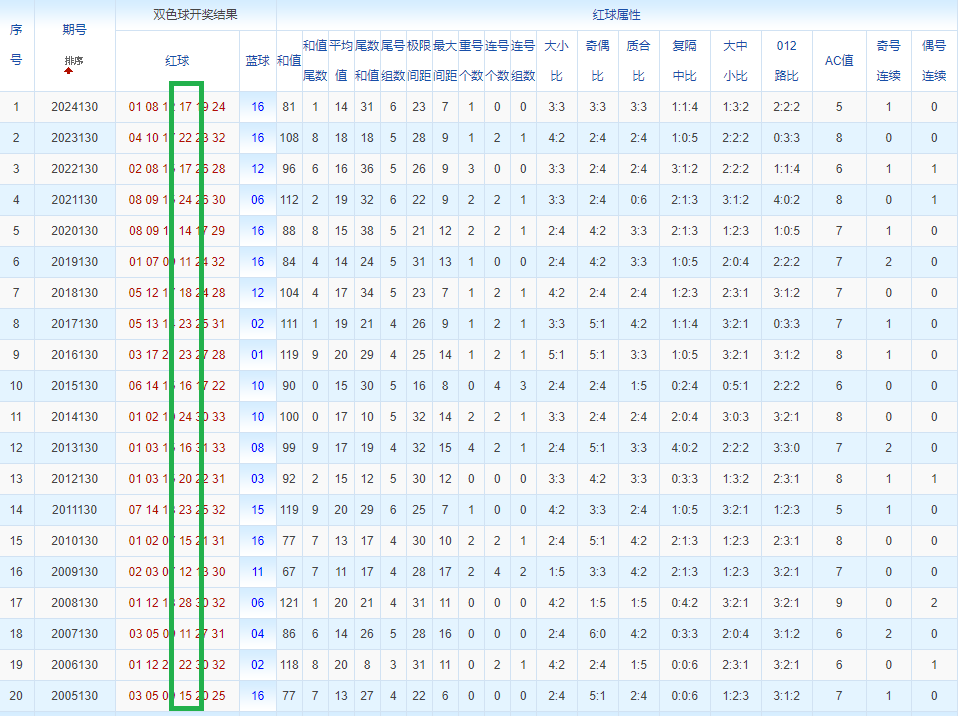Select period number 2024130
963x716 pixels.
click(x=74, y=107)
